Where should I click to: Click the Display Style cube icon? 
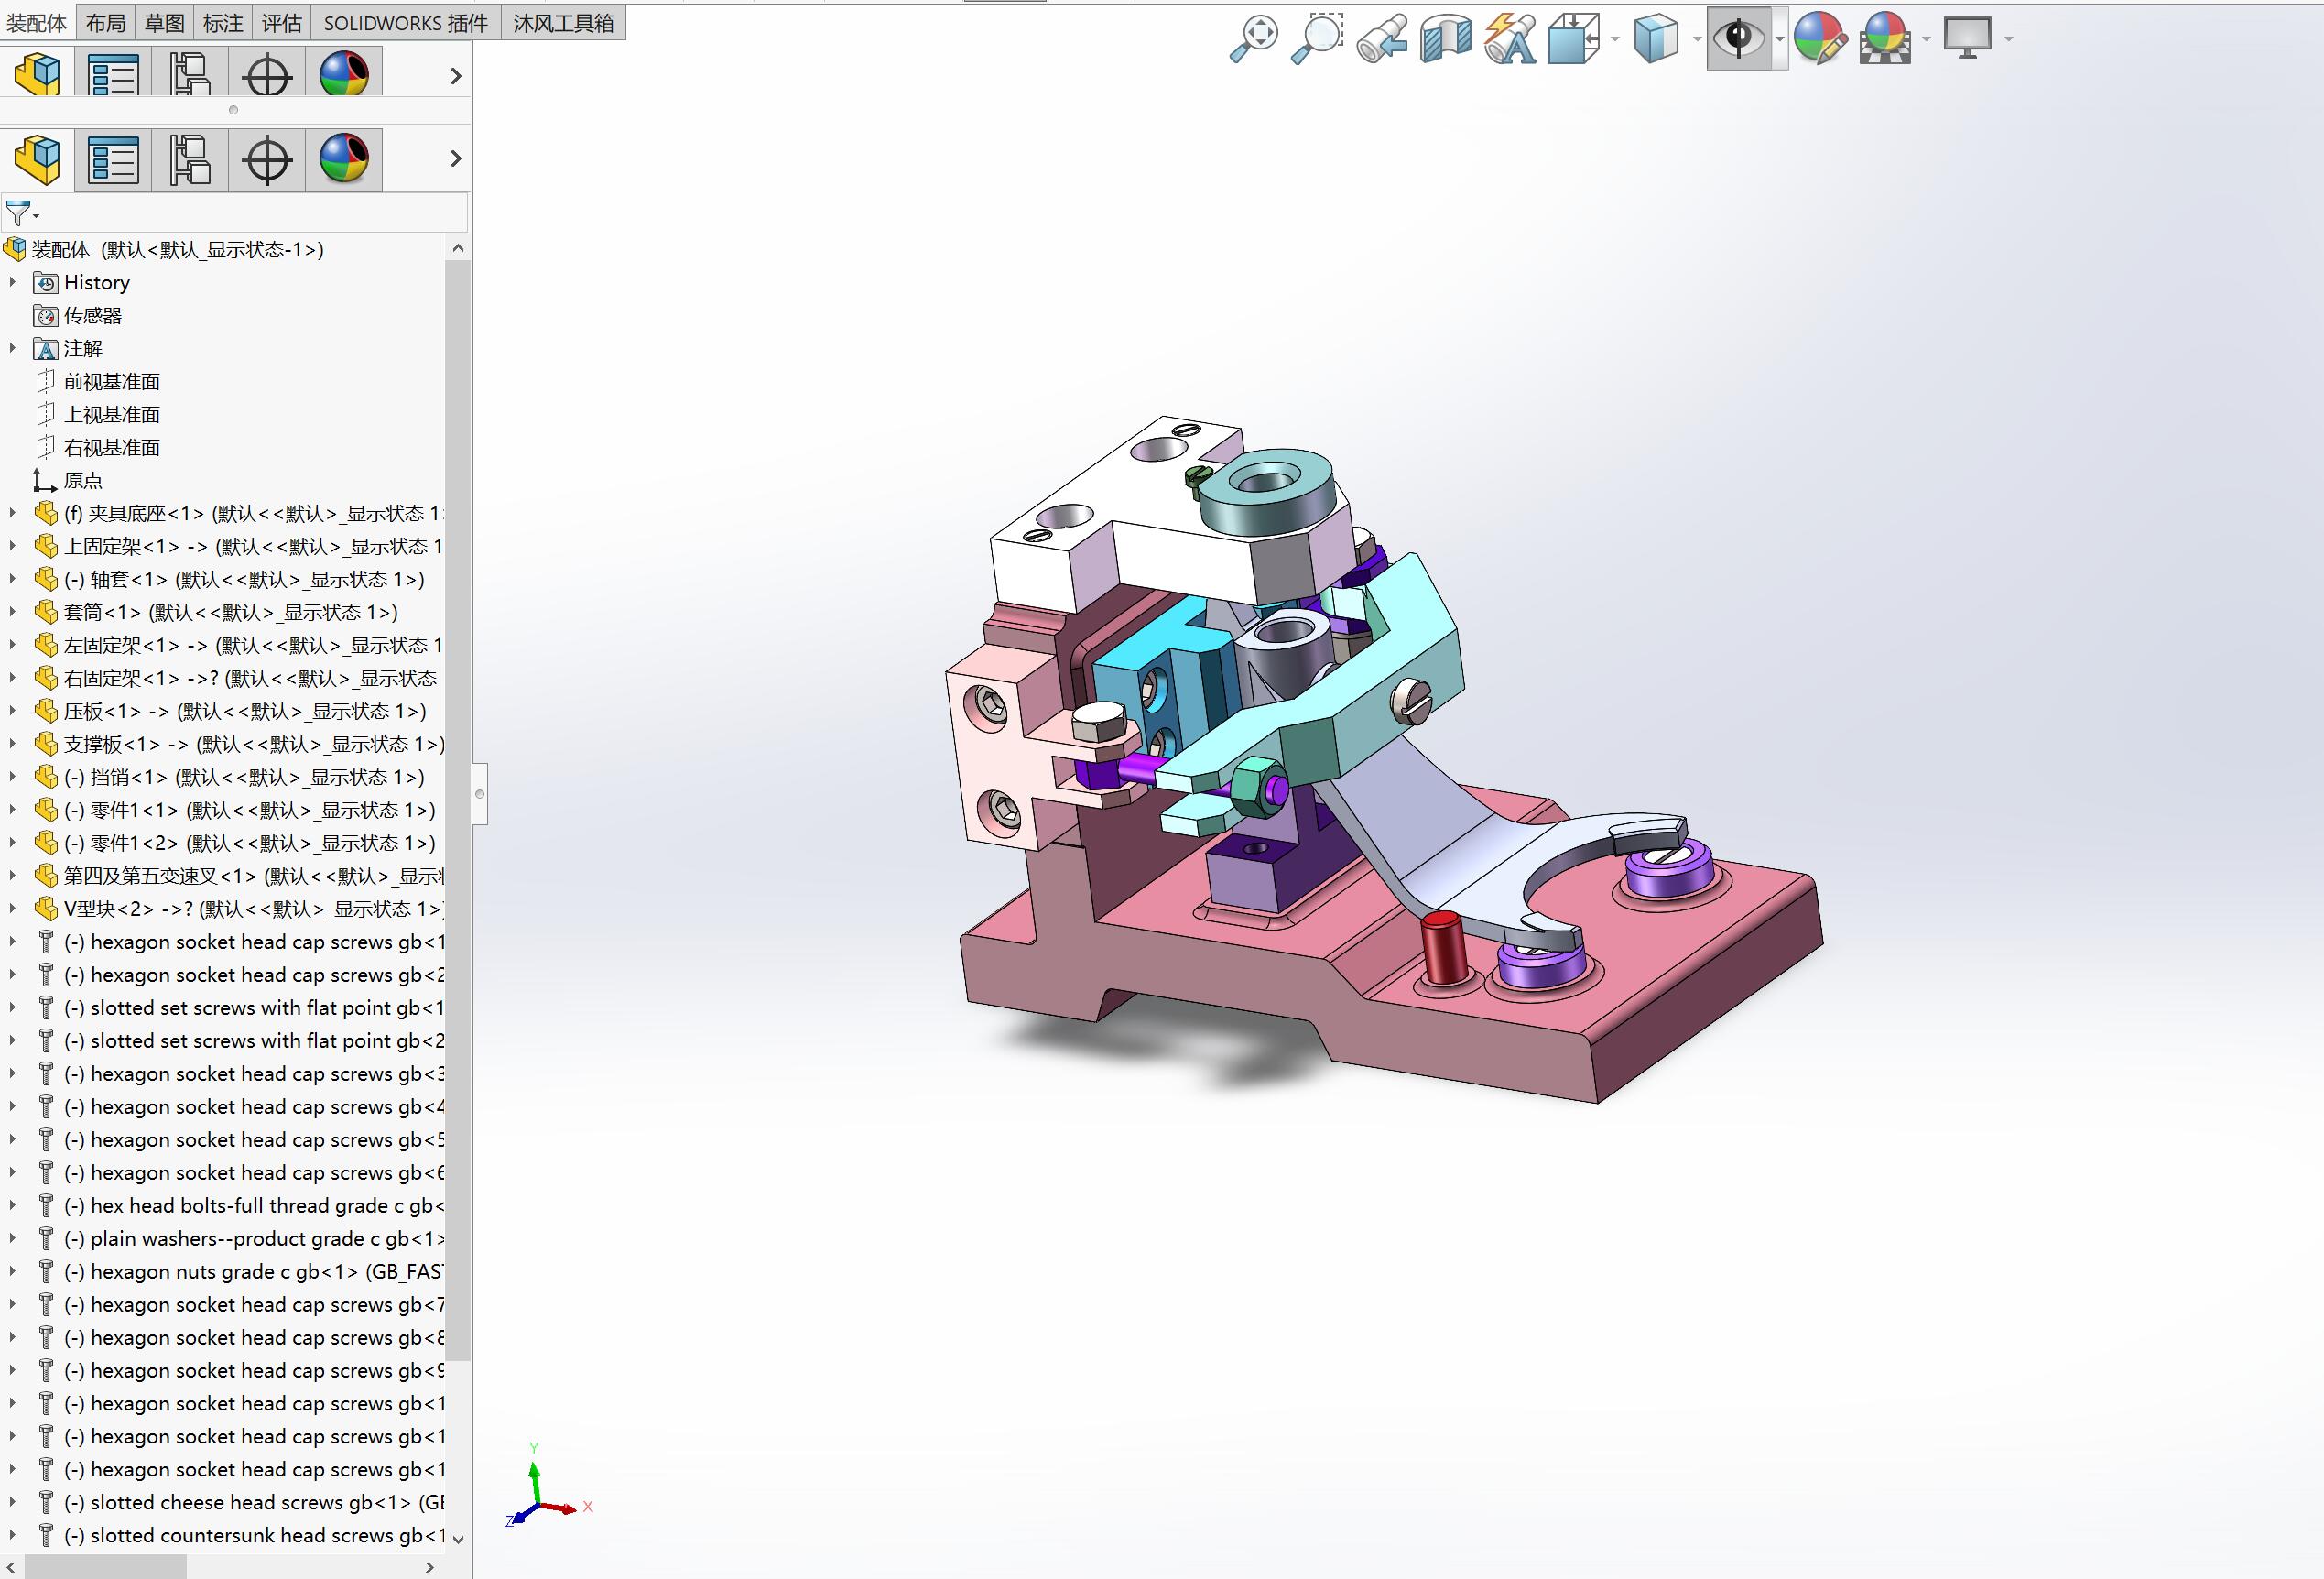pos(1656,39)
